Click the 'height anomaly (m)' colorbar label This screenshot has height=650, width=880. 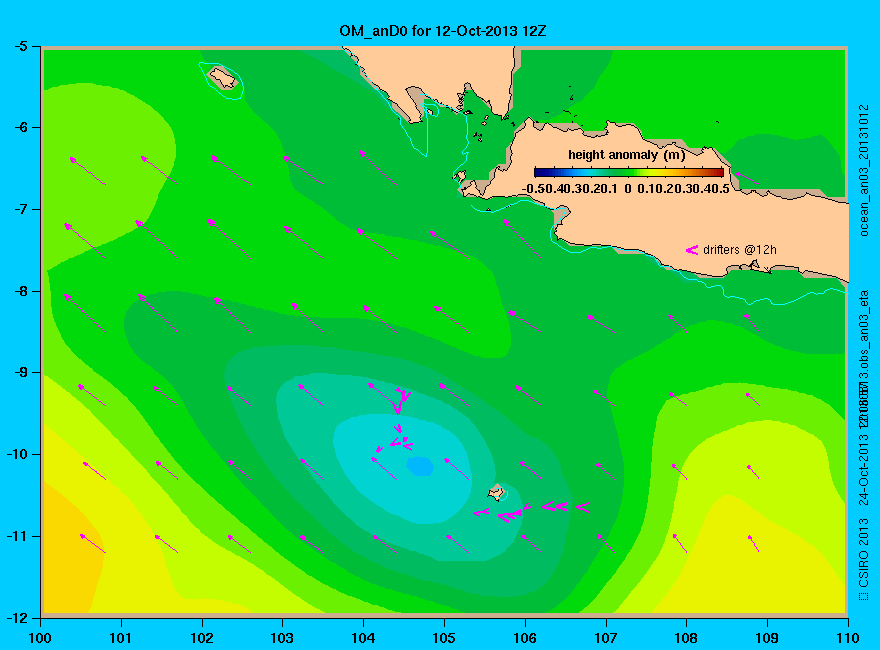coord(626,155)
